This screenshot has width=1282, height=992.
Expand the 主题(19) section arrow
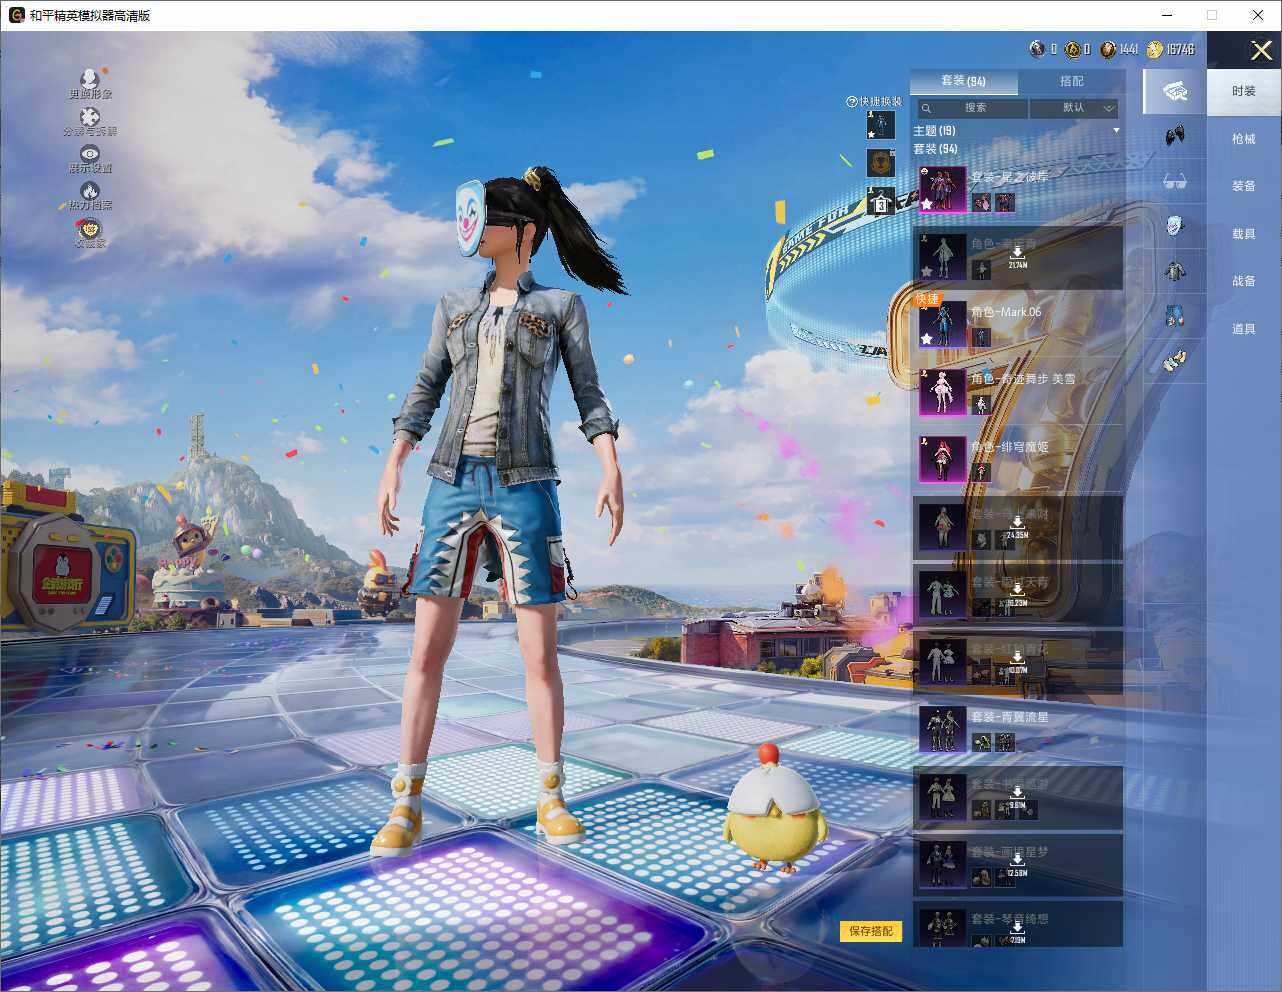1116,131
